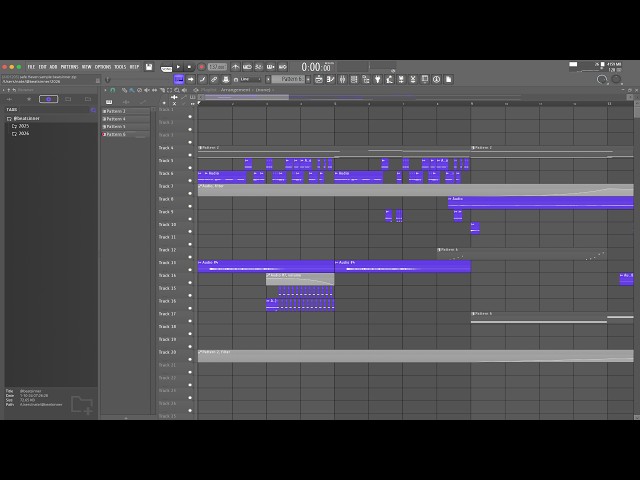Toggle countdown before recording
This screenshot has height=480, width=640.
click(x=259, y=67)
